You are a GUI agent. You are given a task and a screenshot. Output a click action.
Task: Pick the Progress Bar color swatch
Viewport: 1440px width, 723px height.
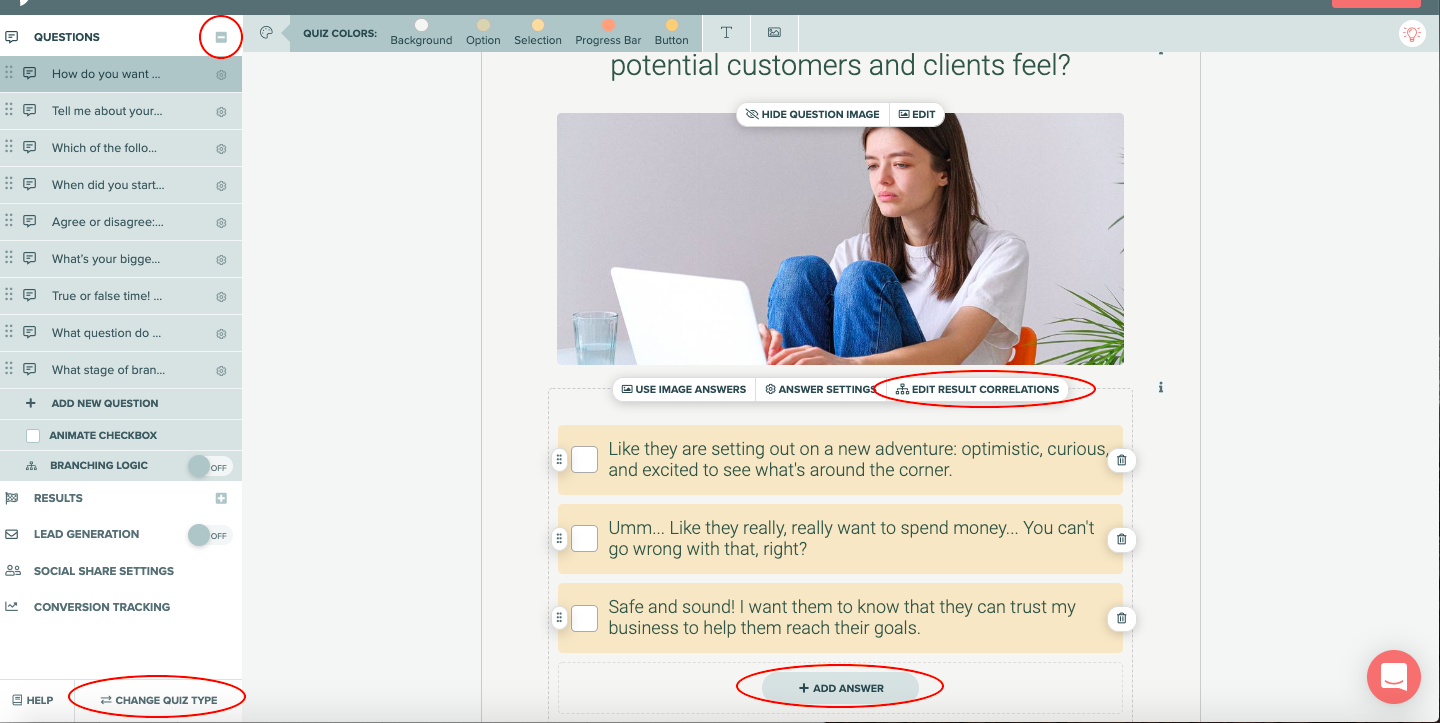[x=608, y=25]
